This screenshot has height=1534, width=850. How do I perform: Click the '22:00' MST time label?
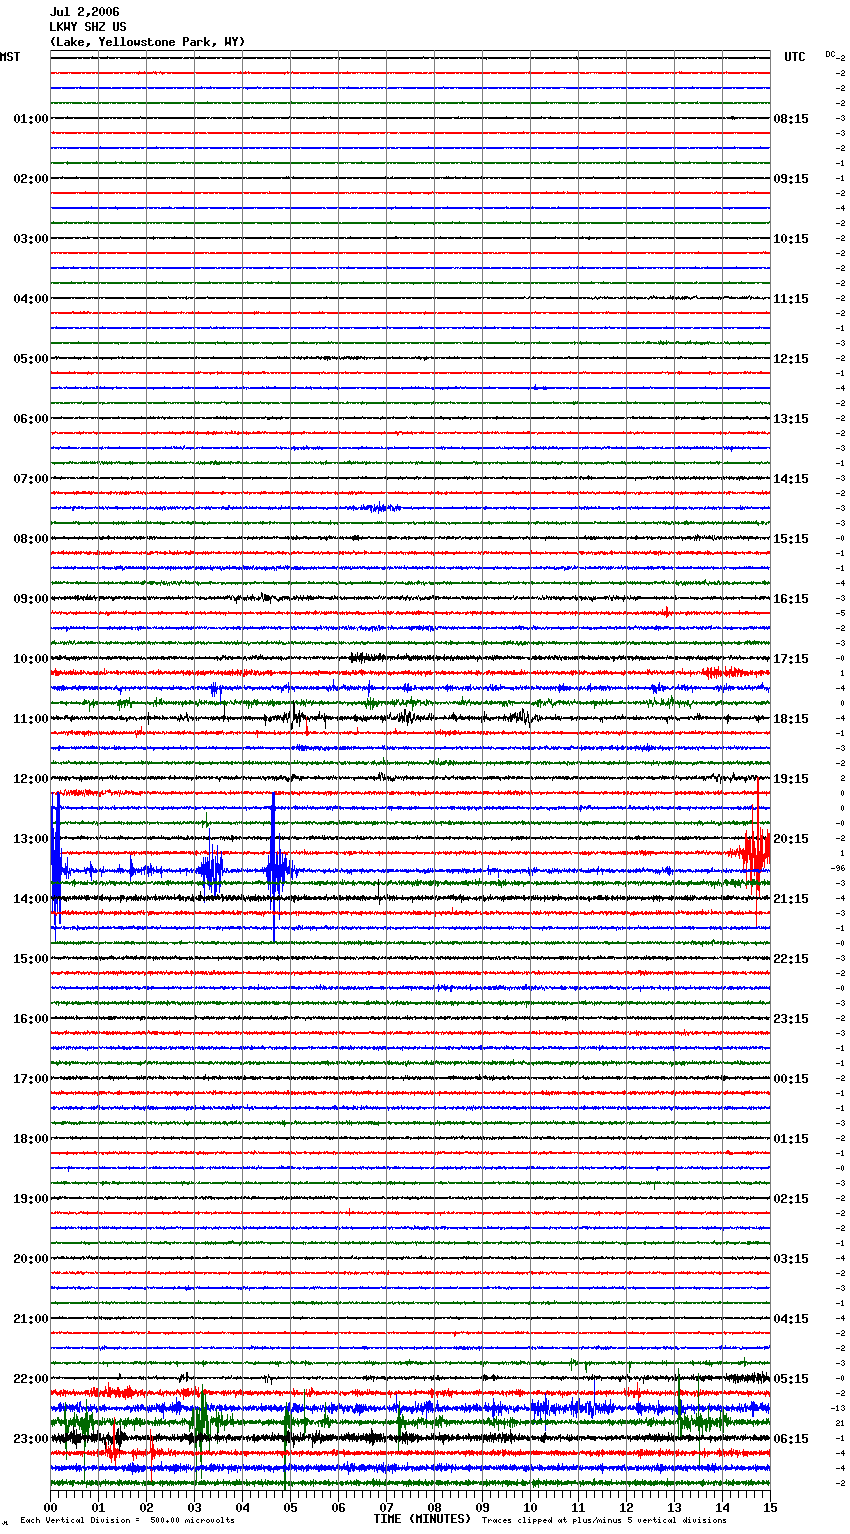pos(30,1379)
